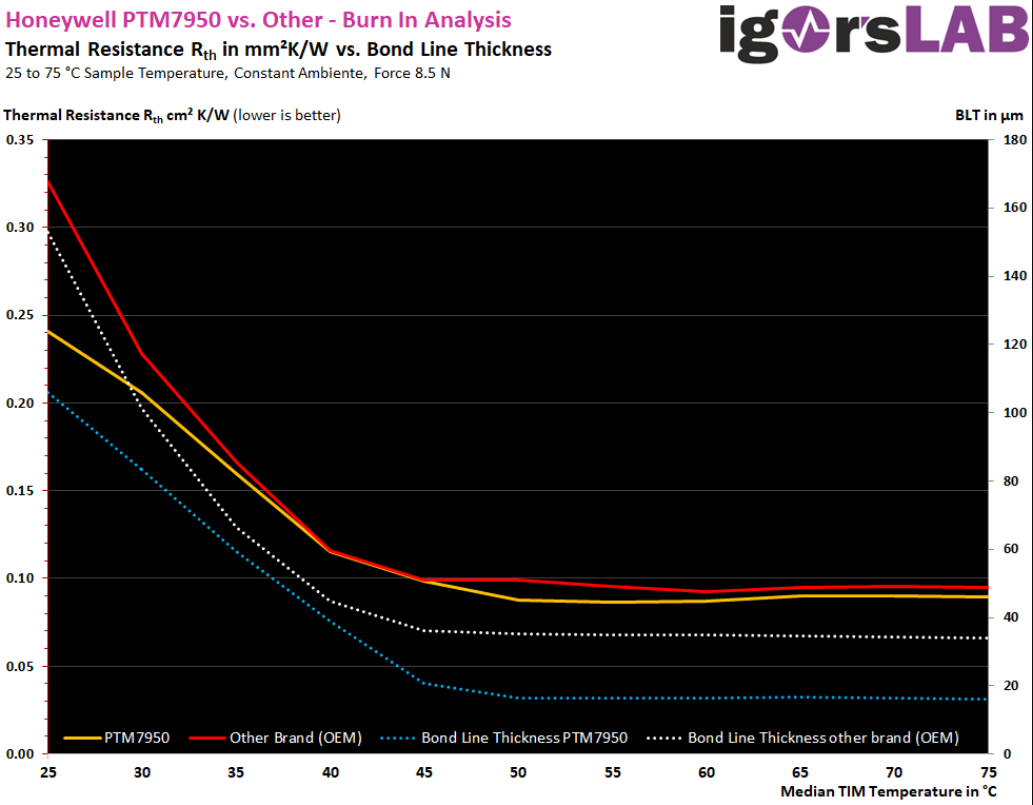This screenshot has height=805, width=1033.
Task: Click the 60 right axis value
Action: click(1011, 549)
